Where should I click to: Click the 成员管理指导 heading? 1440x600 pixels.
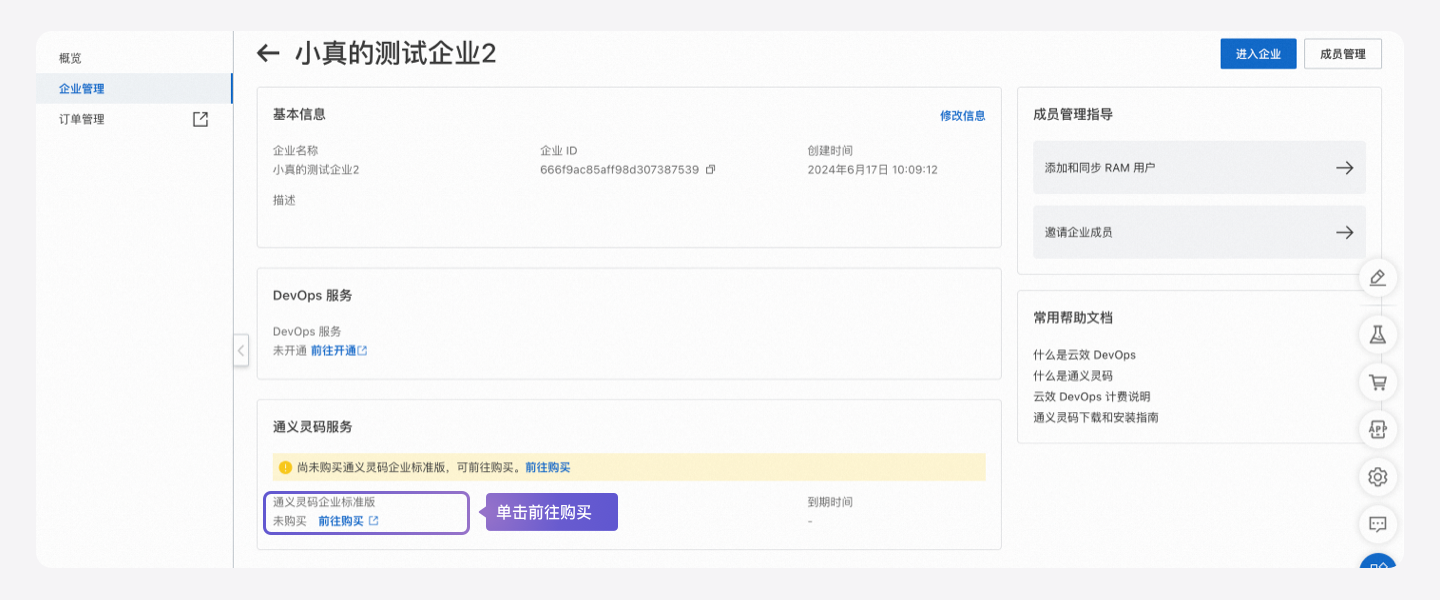pos(1073,115)
